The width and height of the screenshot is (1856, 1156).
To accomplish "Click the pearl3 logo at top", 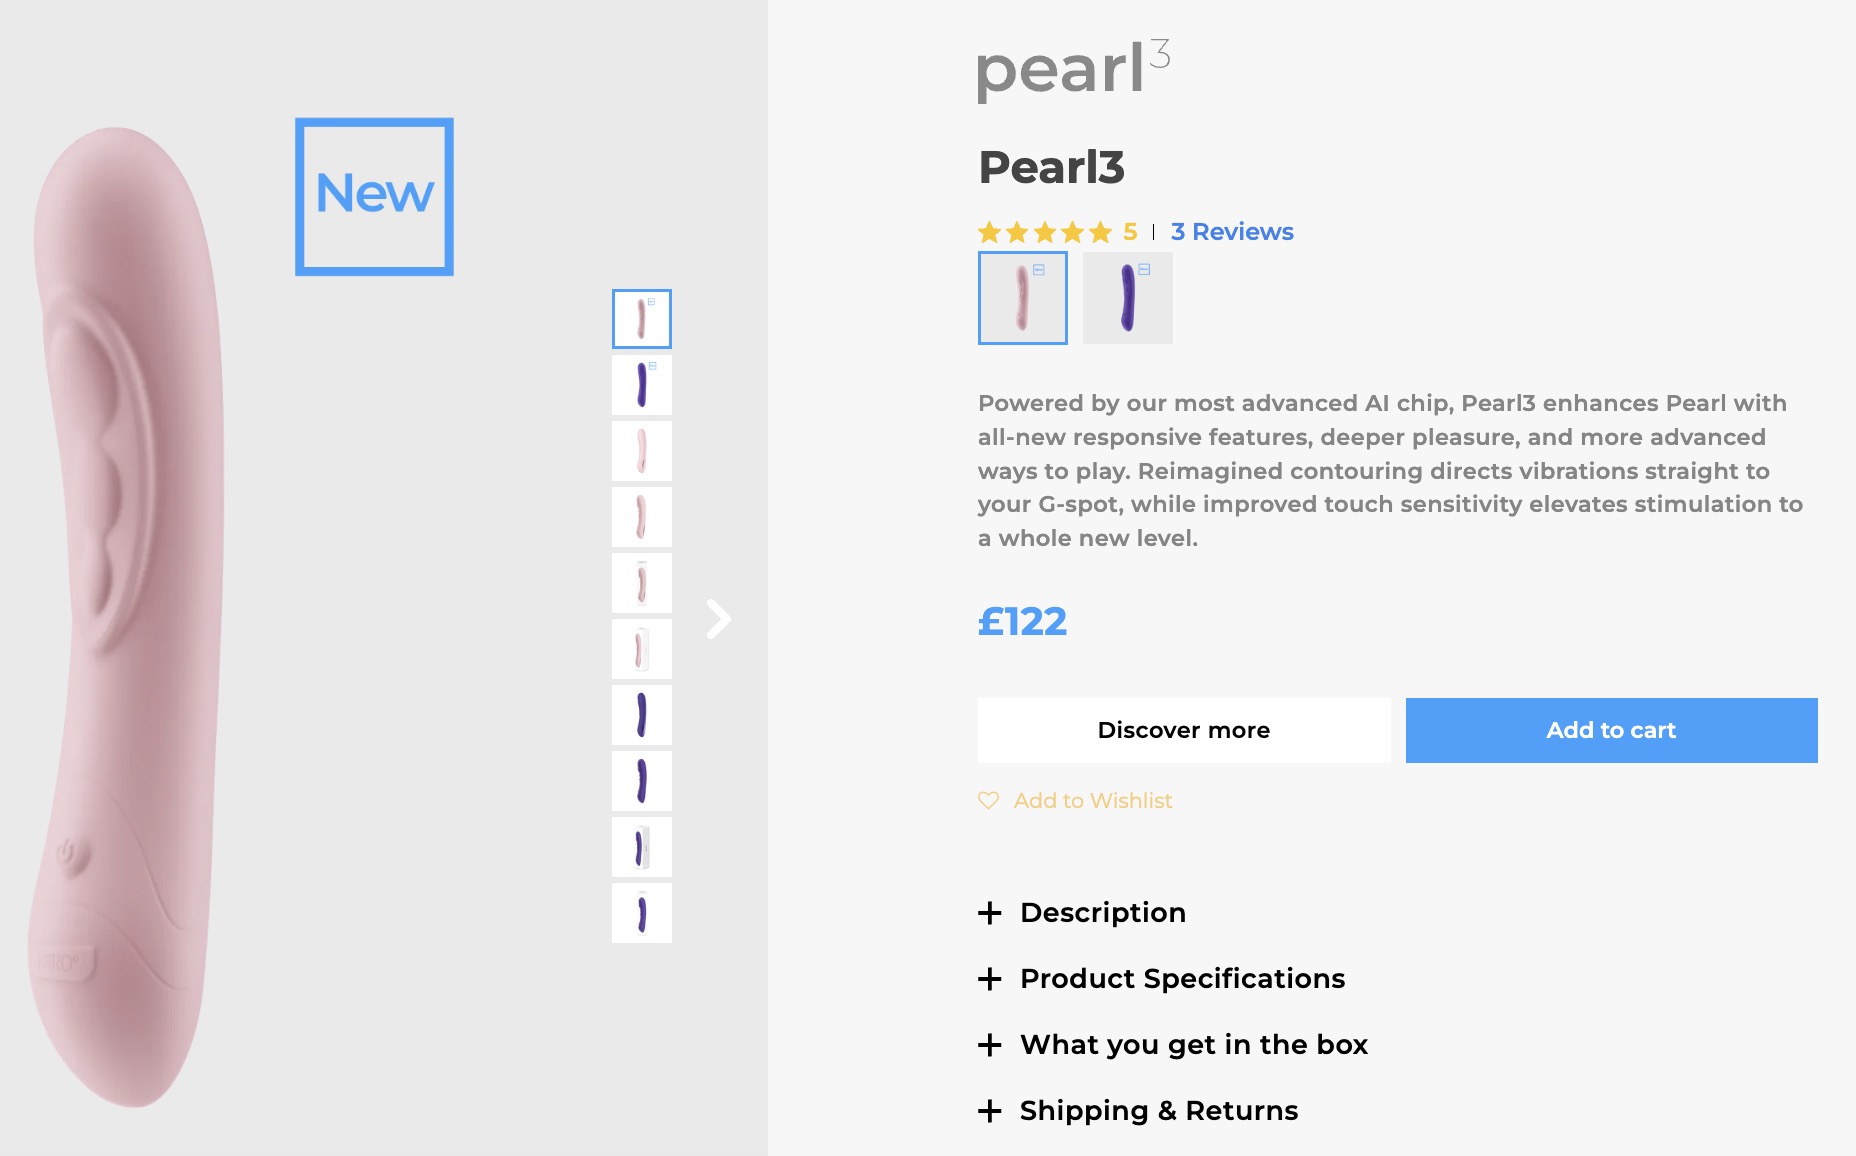I will click(x=1073, y=70).
